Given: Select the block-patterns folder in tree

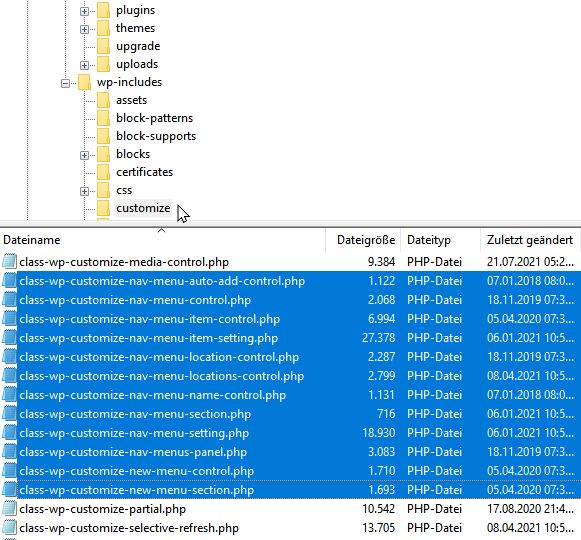Looking at the screenshot, I should click(x=155, y=118).
